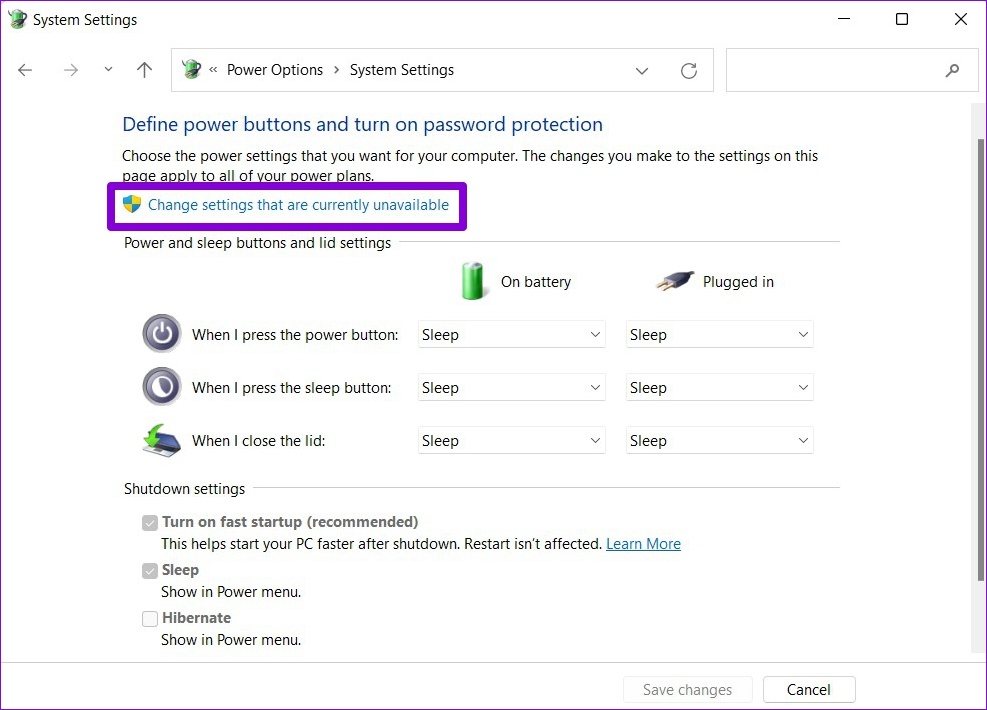Click Power Options in the breadcrumb
The width and height of the screenshot is (987, 710).
tap(275, 70)
